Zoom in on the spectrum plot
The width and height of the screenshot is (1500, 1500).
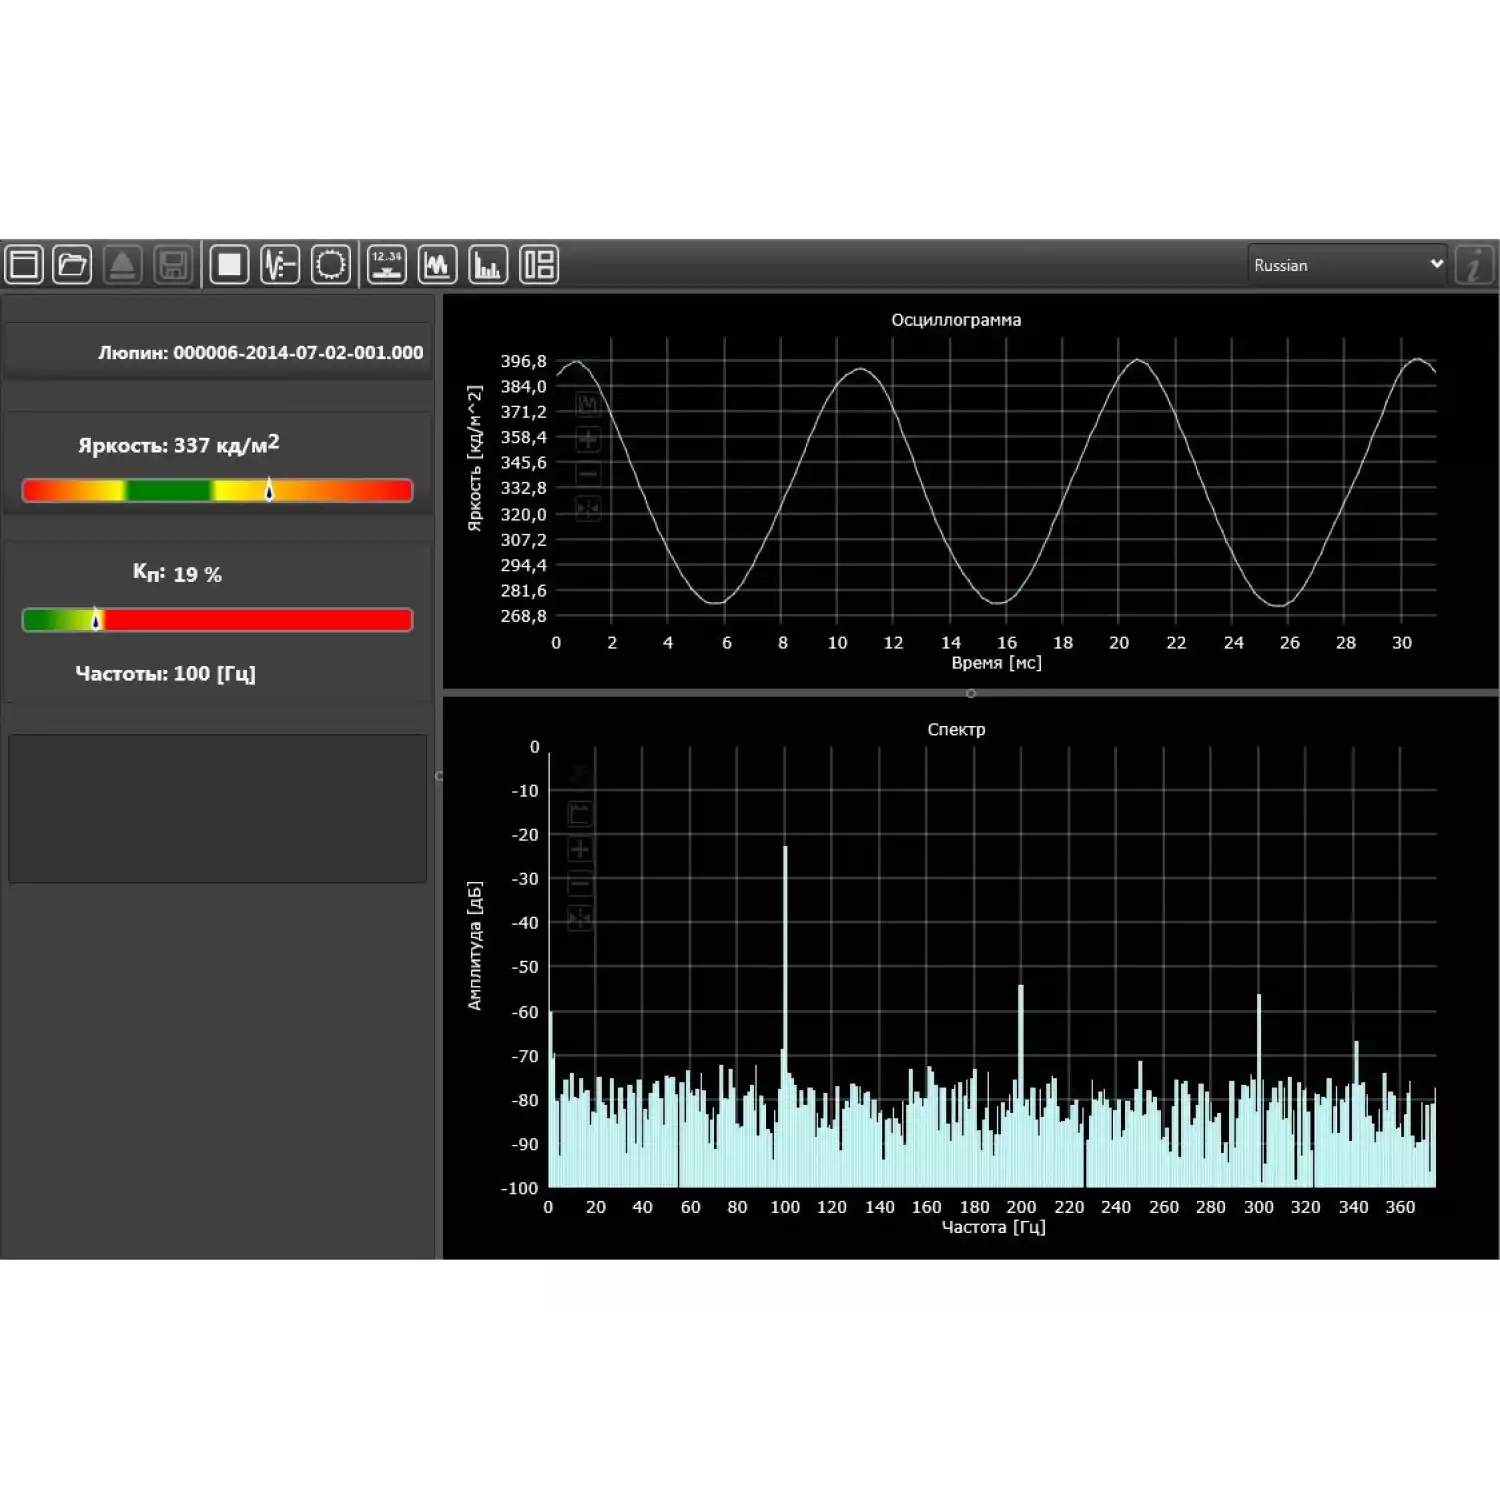(580, 849)
